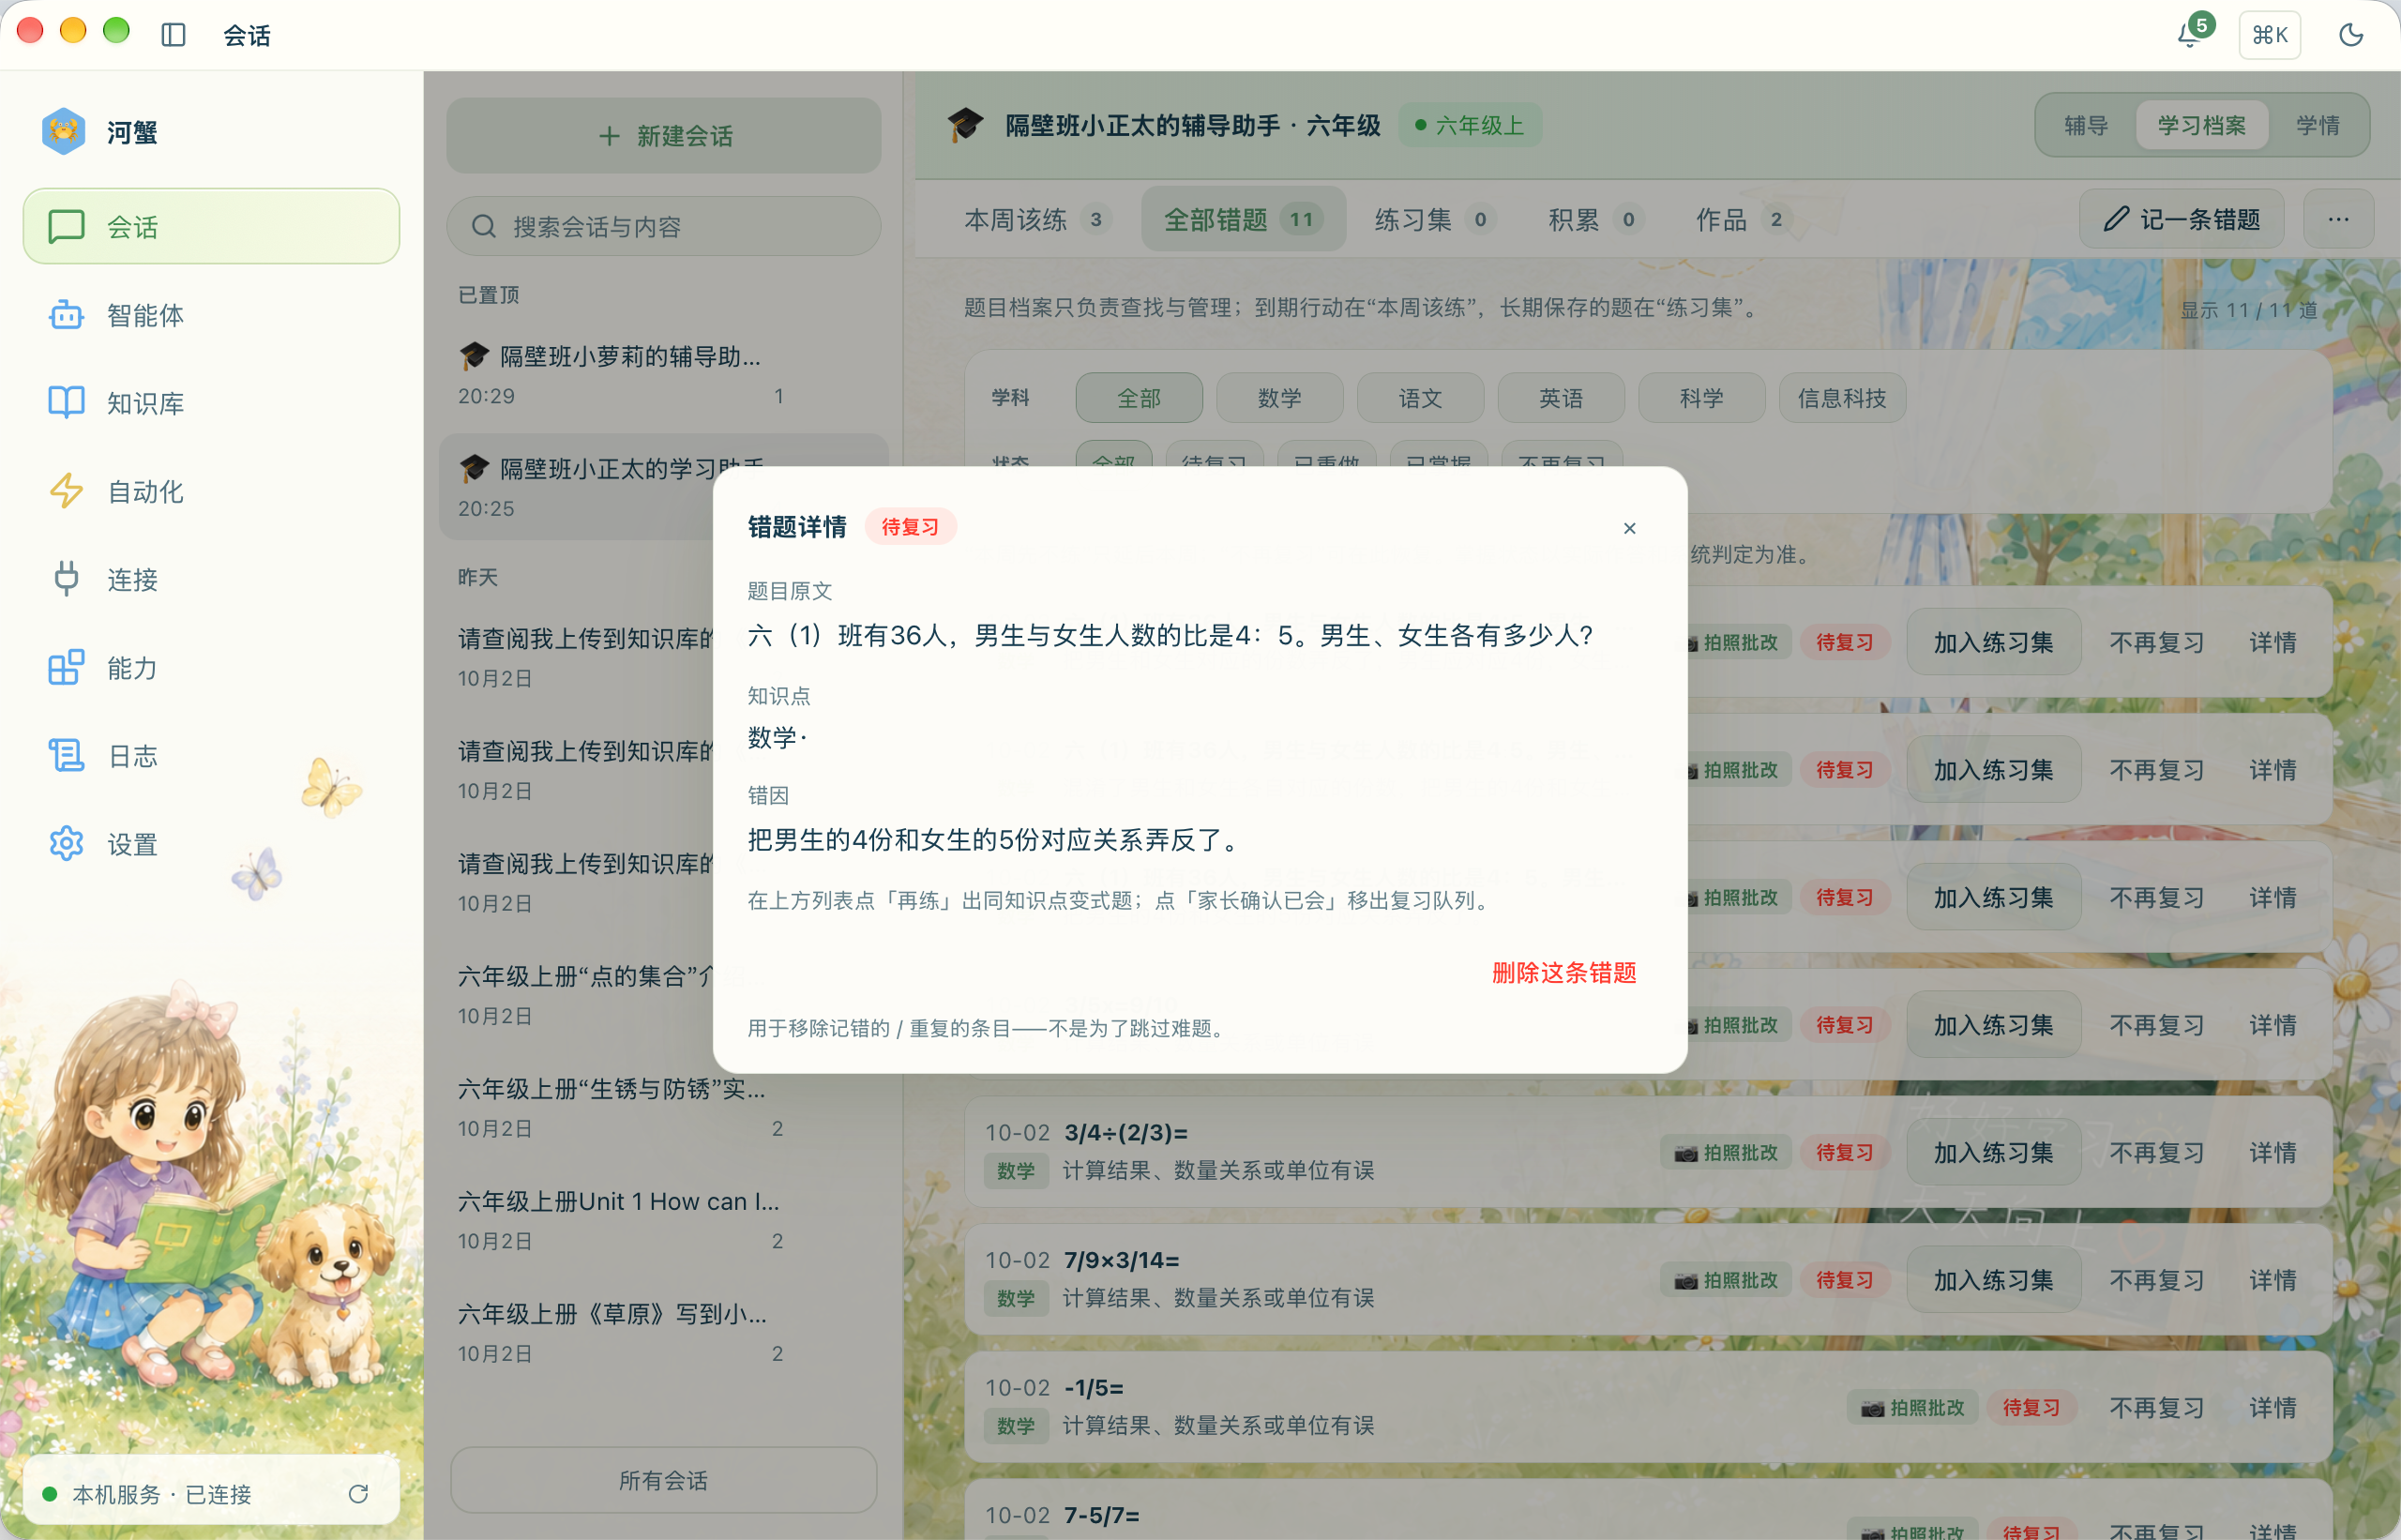Open 会话 in the sidebar
2401x1540 pixels.
click(x=211, y=226)
